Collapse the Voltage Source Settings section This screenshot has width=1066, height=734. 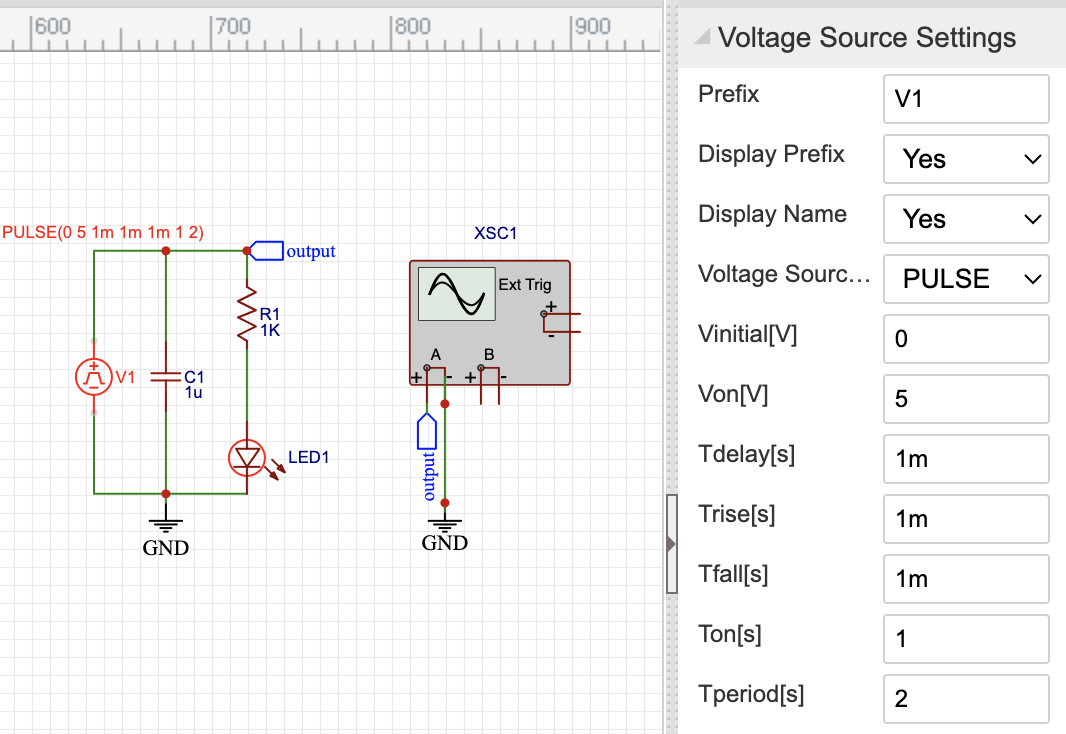click(x=702, y=37)
